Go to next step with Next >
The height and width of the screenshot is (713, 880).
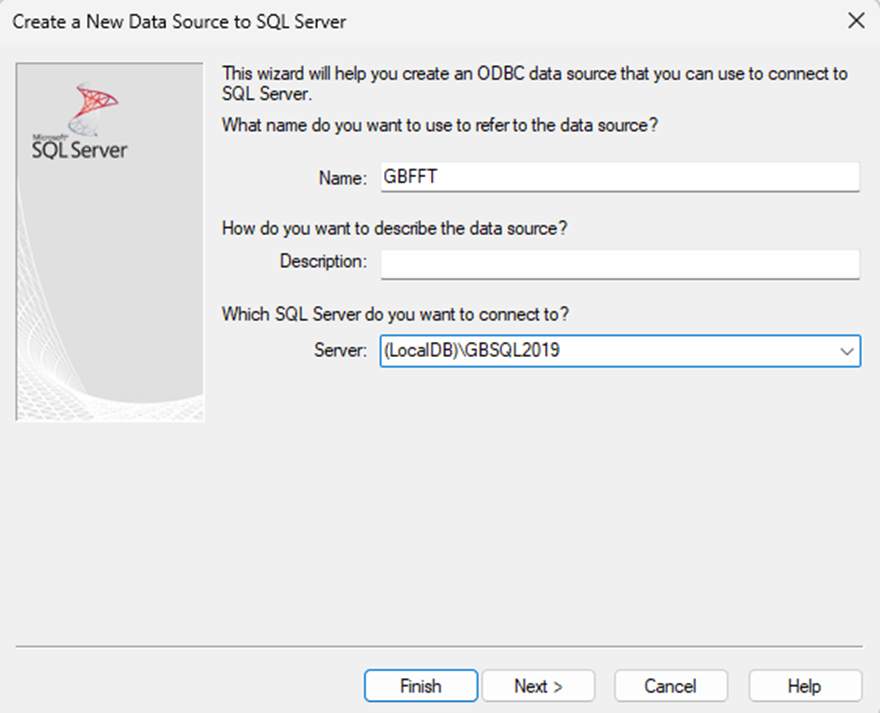point(538,686)
